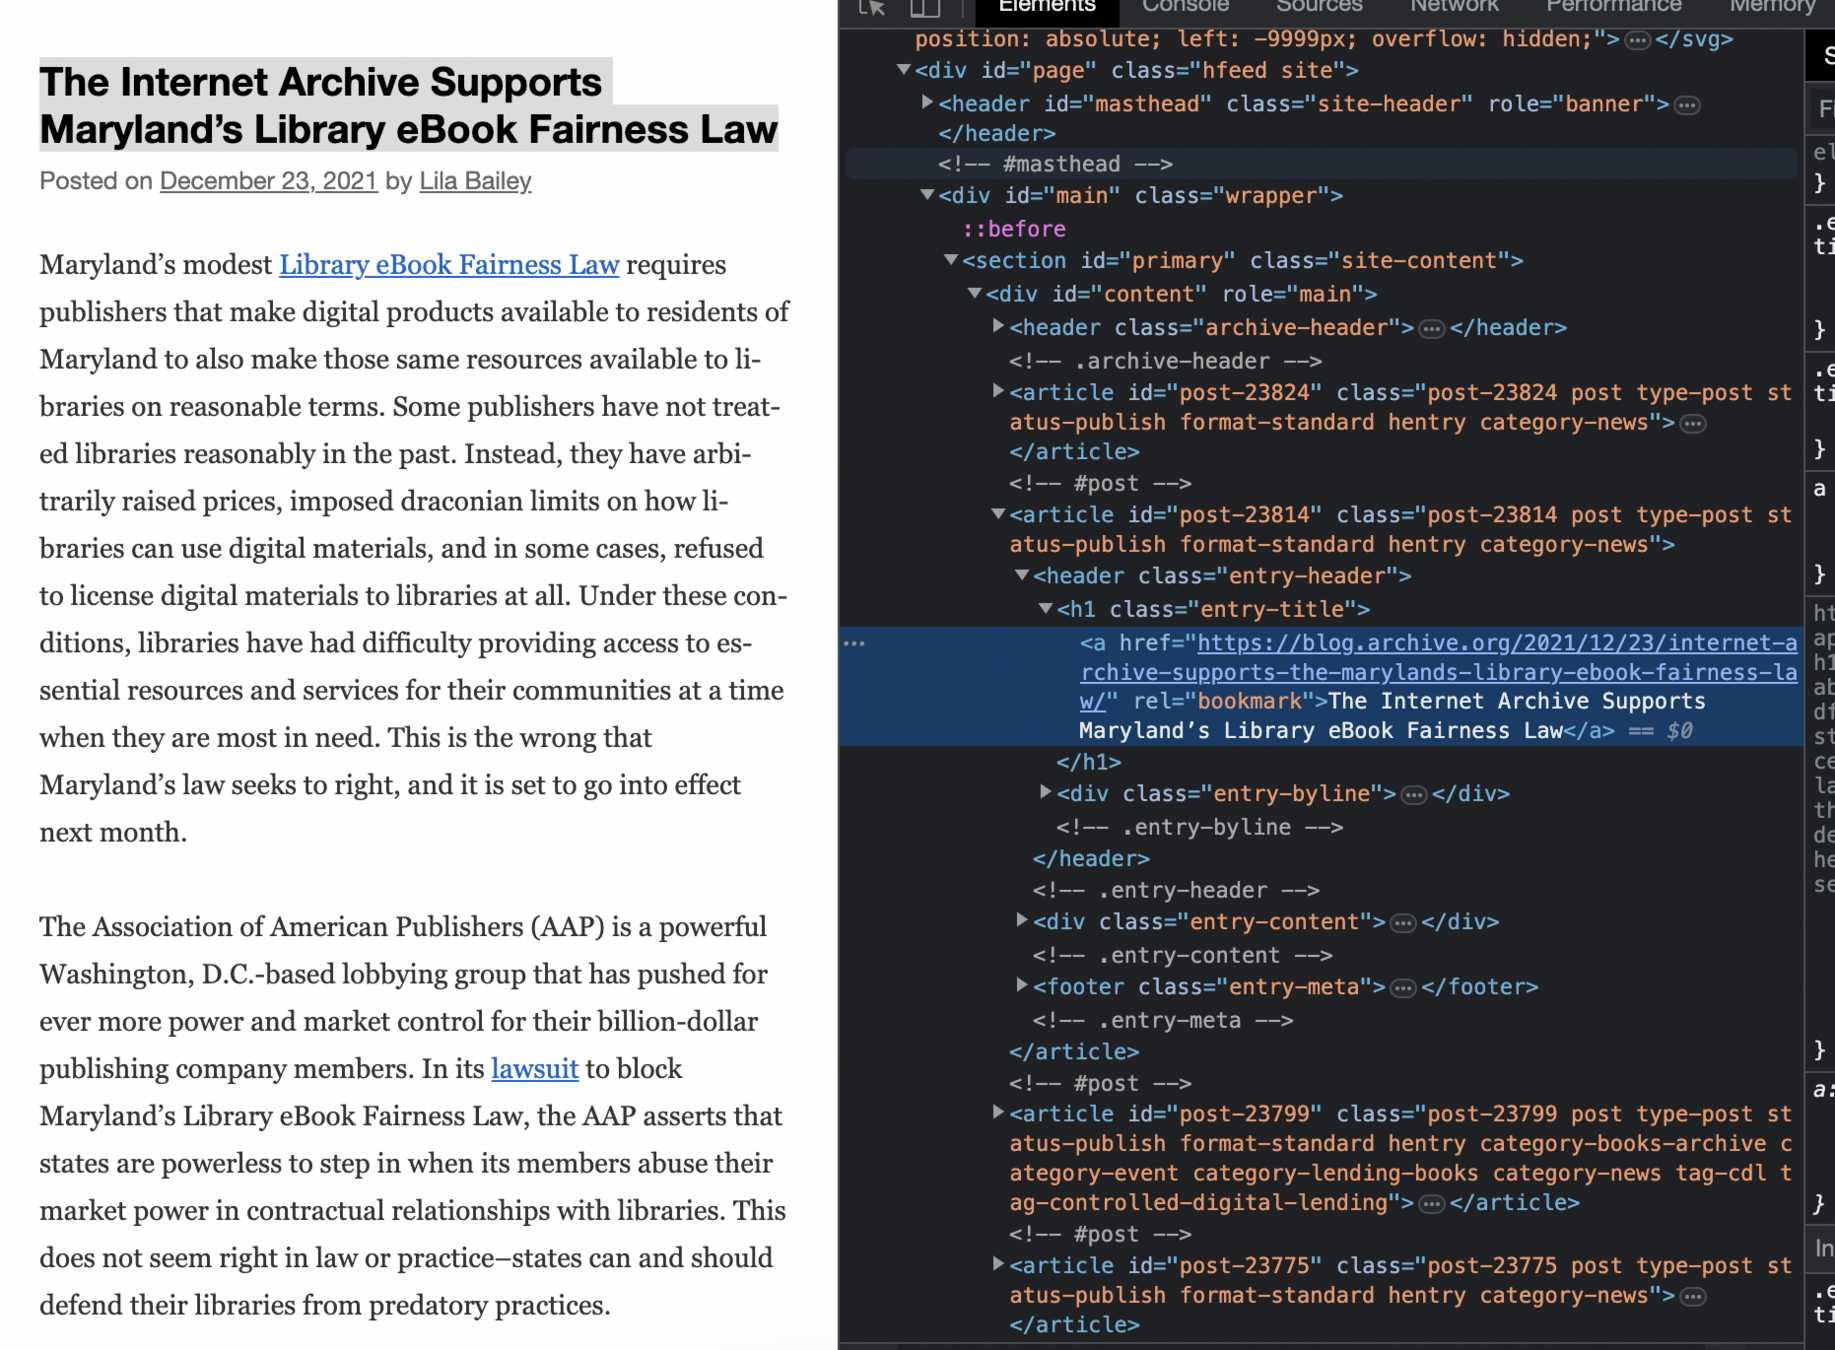Click the "Posted on" byline text
This screenshot has width=1835, height=1350.
(96, 181)
